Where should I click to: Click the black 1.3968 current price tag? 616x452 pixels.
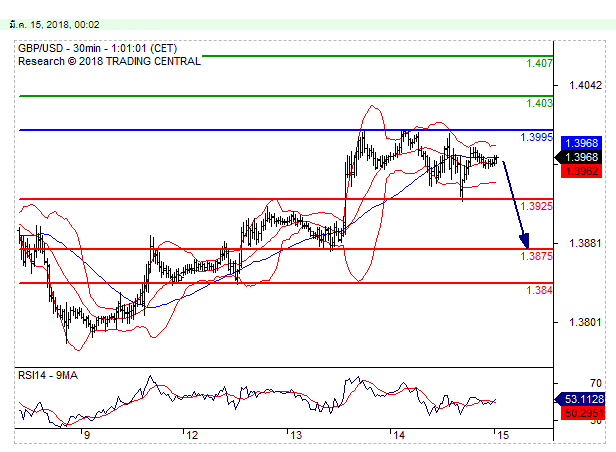(x=581, y=157)
